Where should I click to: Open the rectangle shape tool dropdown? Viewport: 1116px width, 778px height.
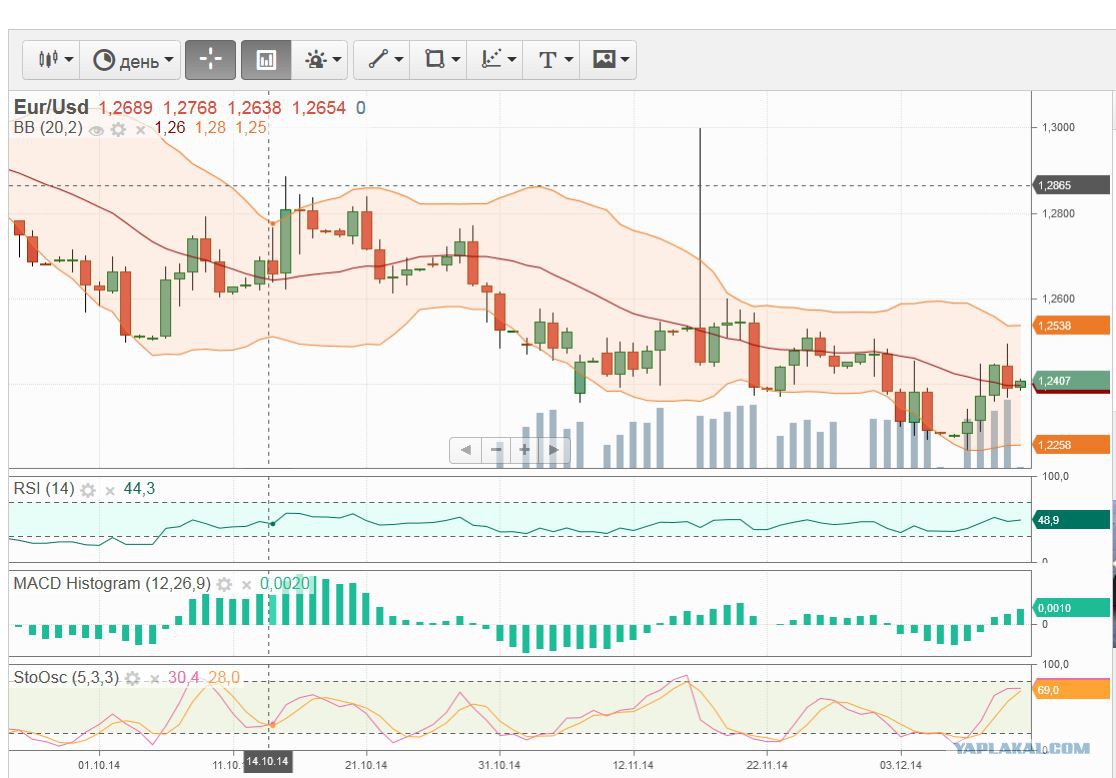pyautogui.click(x=438, y=60)
